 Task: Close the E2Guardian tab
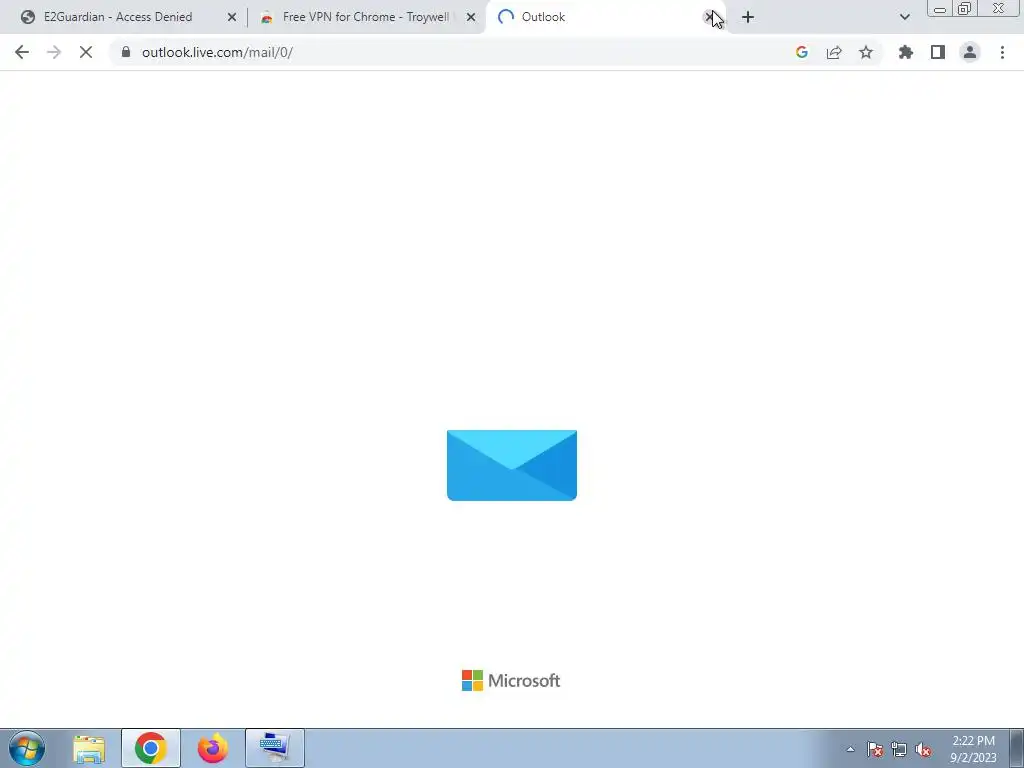(232, 17)
